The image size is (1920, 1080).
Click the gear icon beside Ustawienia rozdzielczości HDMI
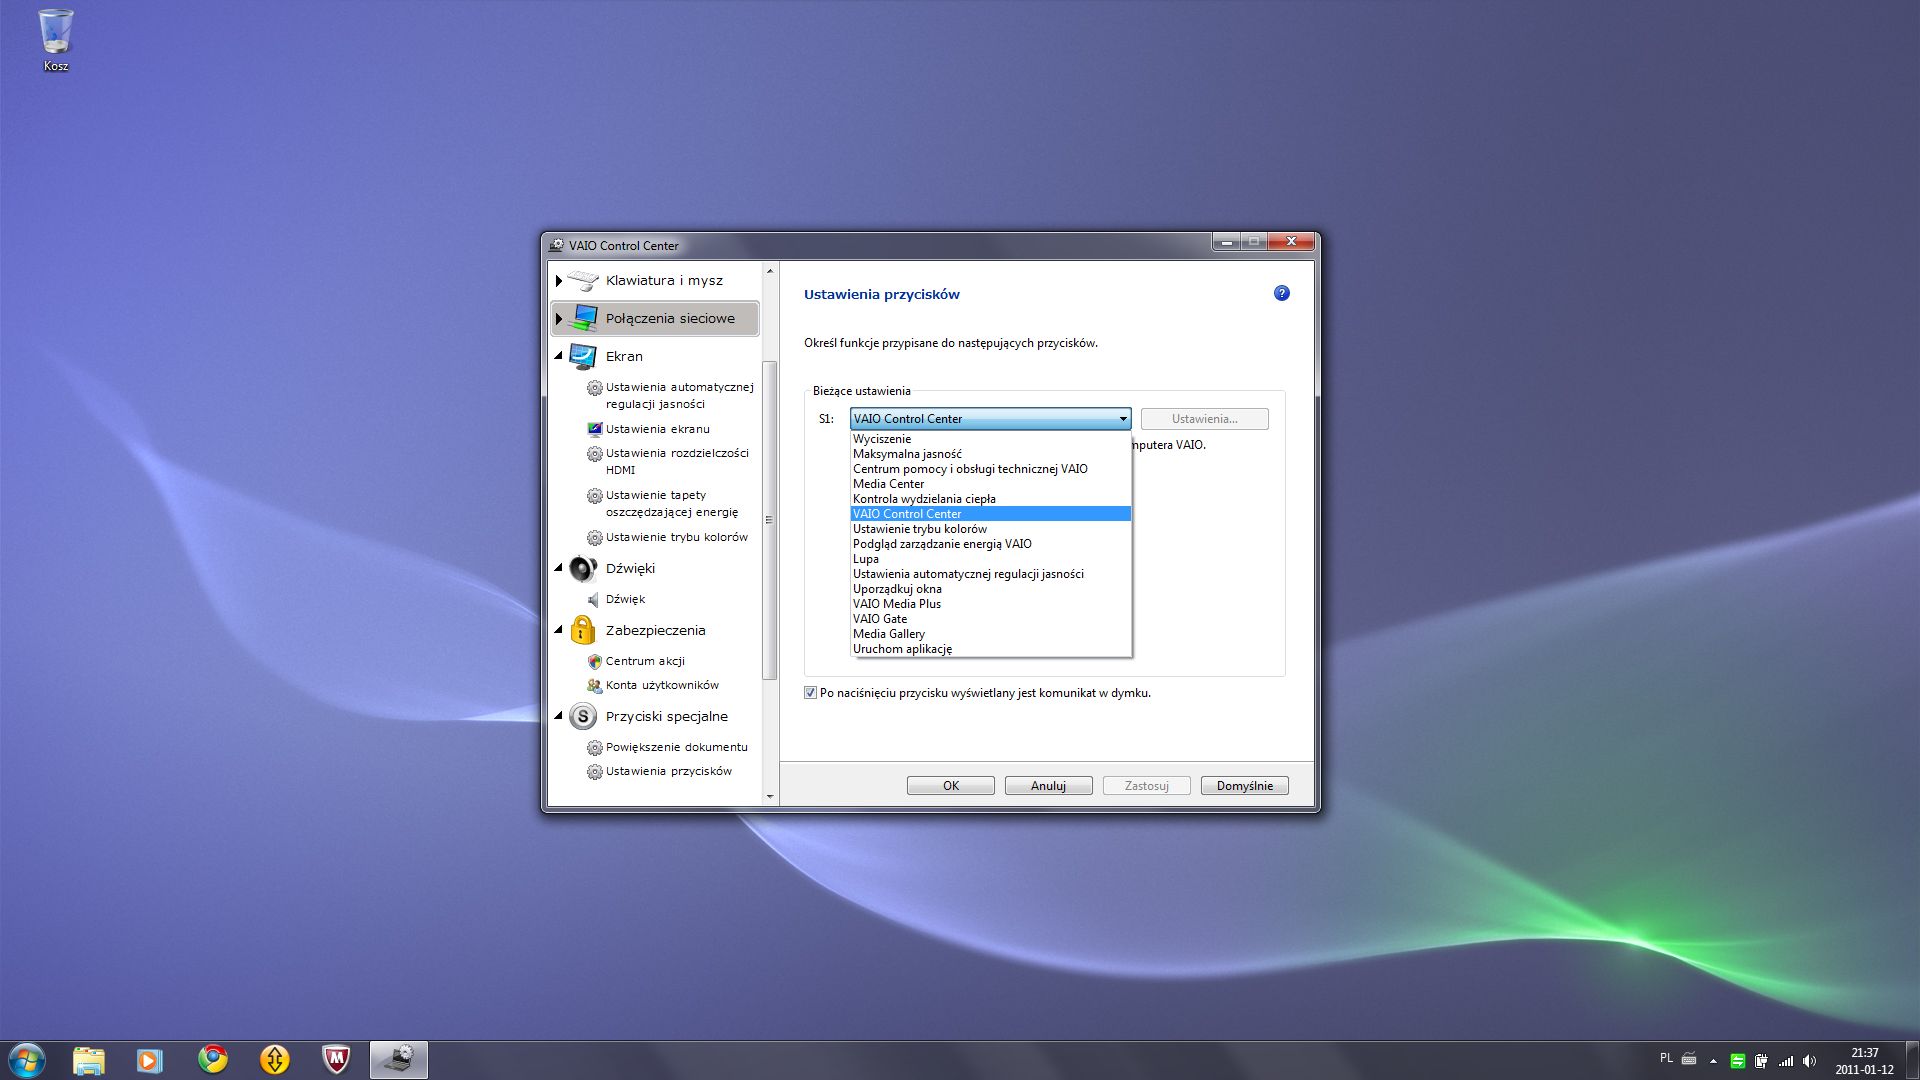point(594,454)
